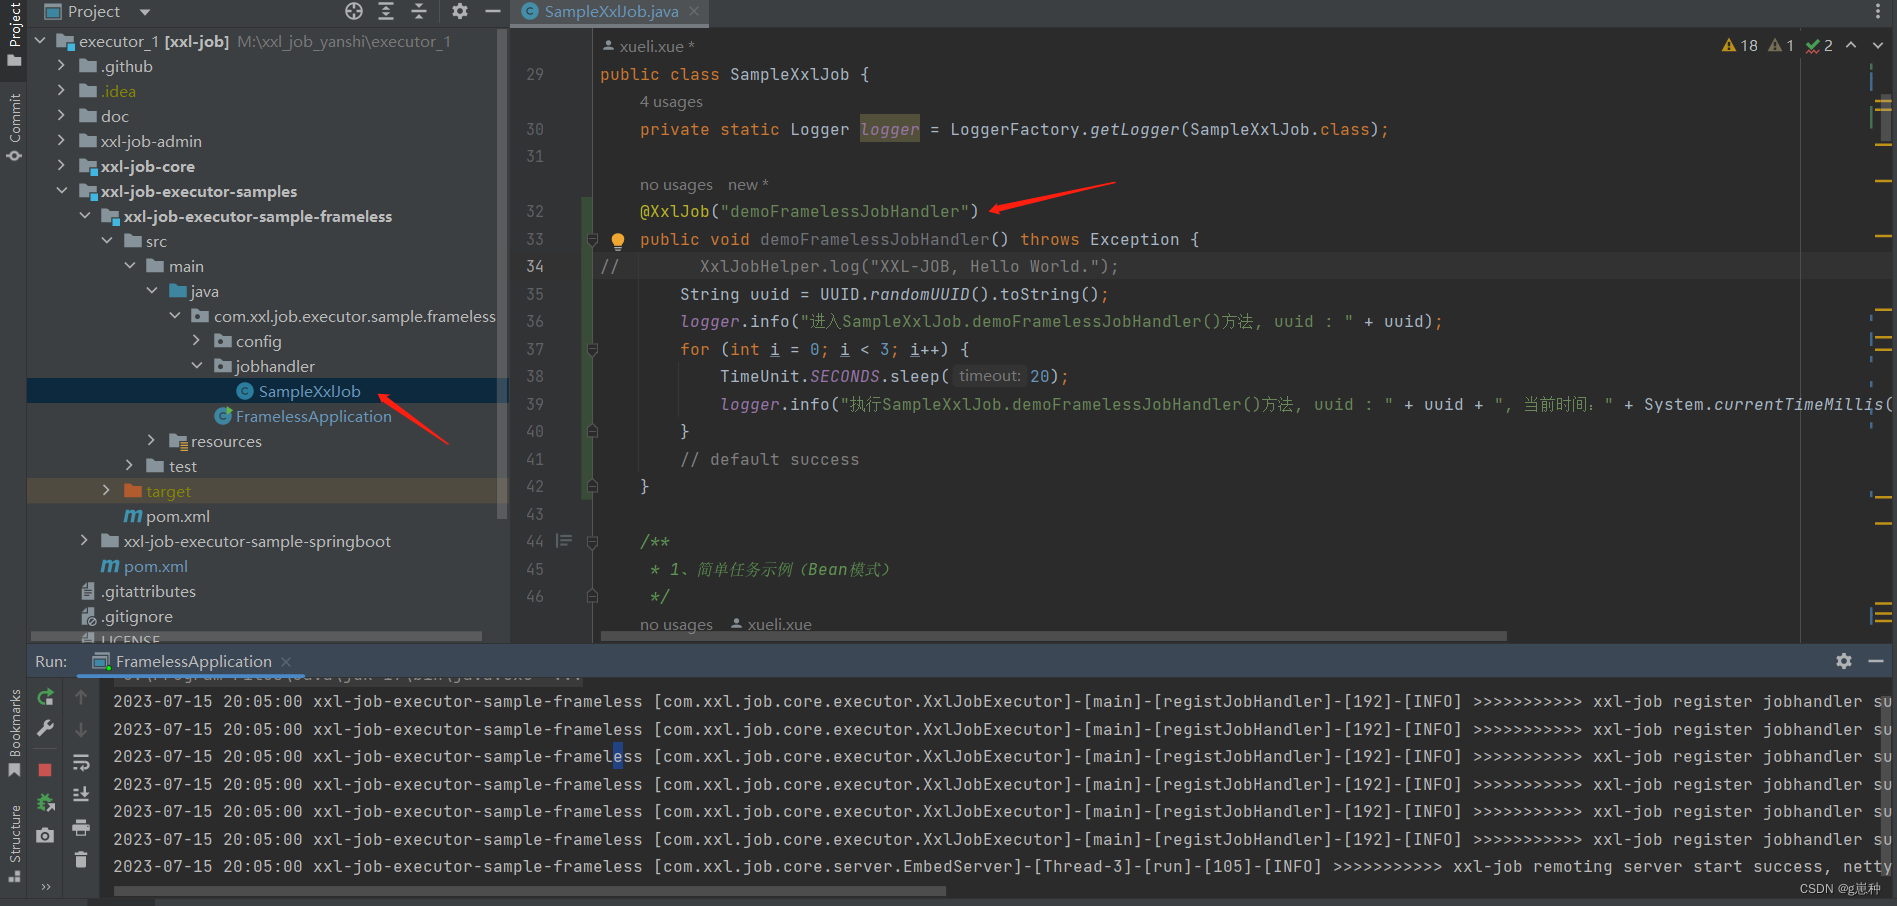Open Structure side tool tab

[14, 843]
